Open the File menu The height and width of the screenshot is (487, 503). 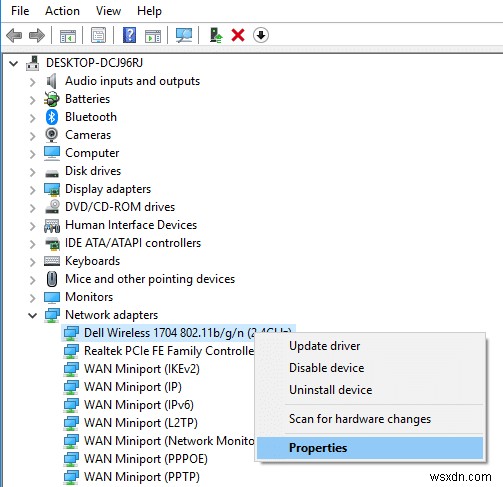20,11
